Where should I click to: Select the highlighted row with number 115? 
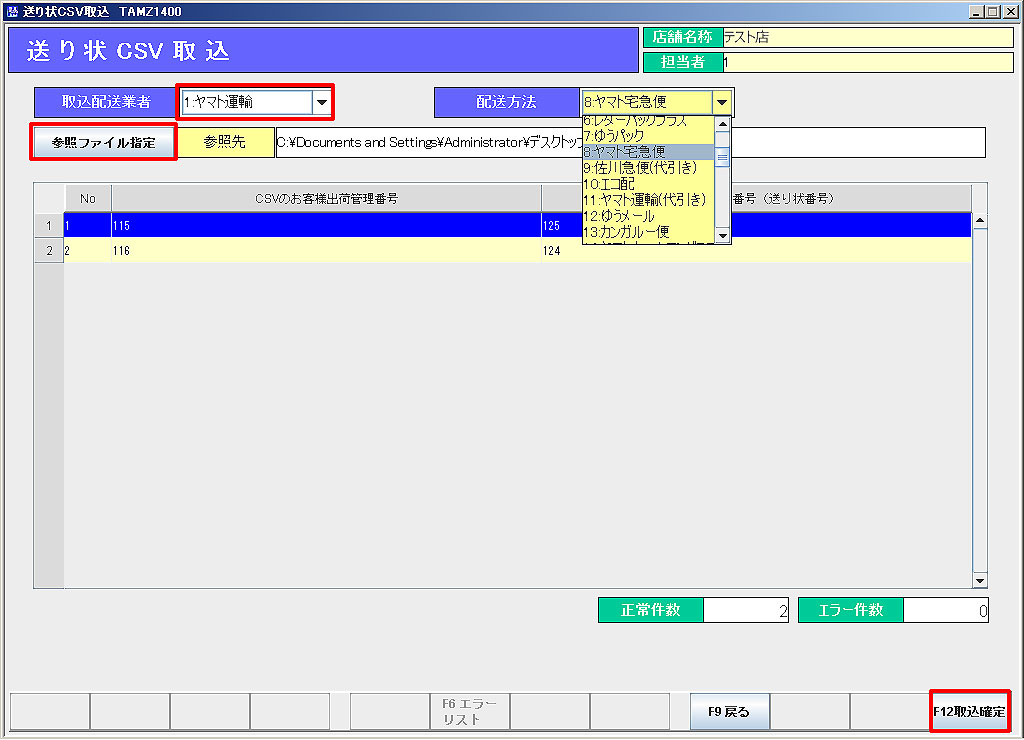tap(300, 226)
